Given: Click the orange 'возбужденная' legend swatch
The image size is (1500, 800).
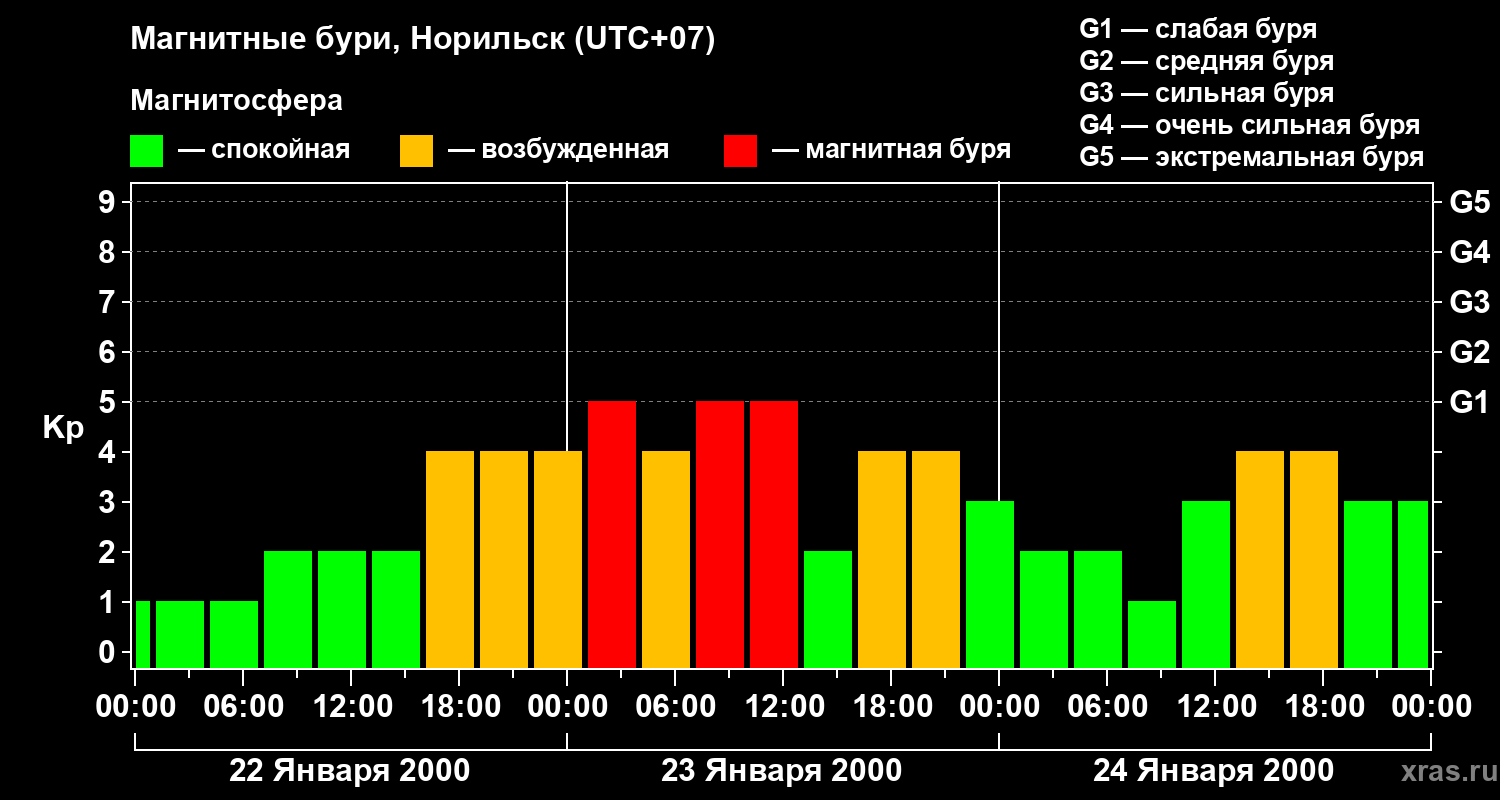Looking at the screenshot, I should point(416,151).
